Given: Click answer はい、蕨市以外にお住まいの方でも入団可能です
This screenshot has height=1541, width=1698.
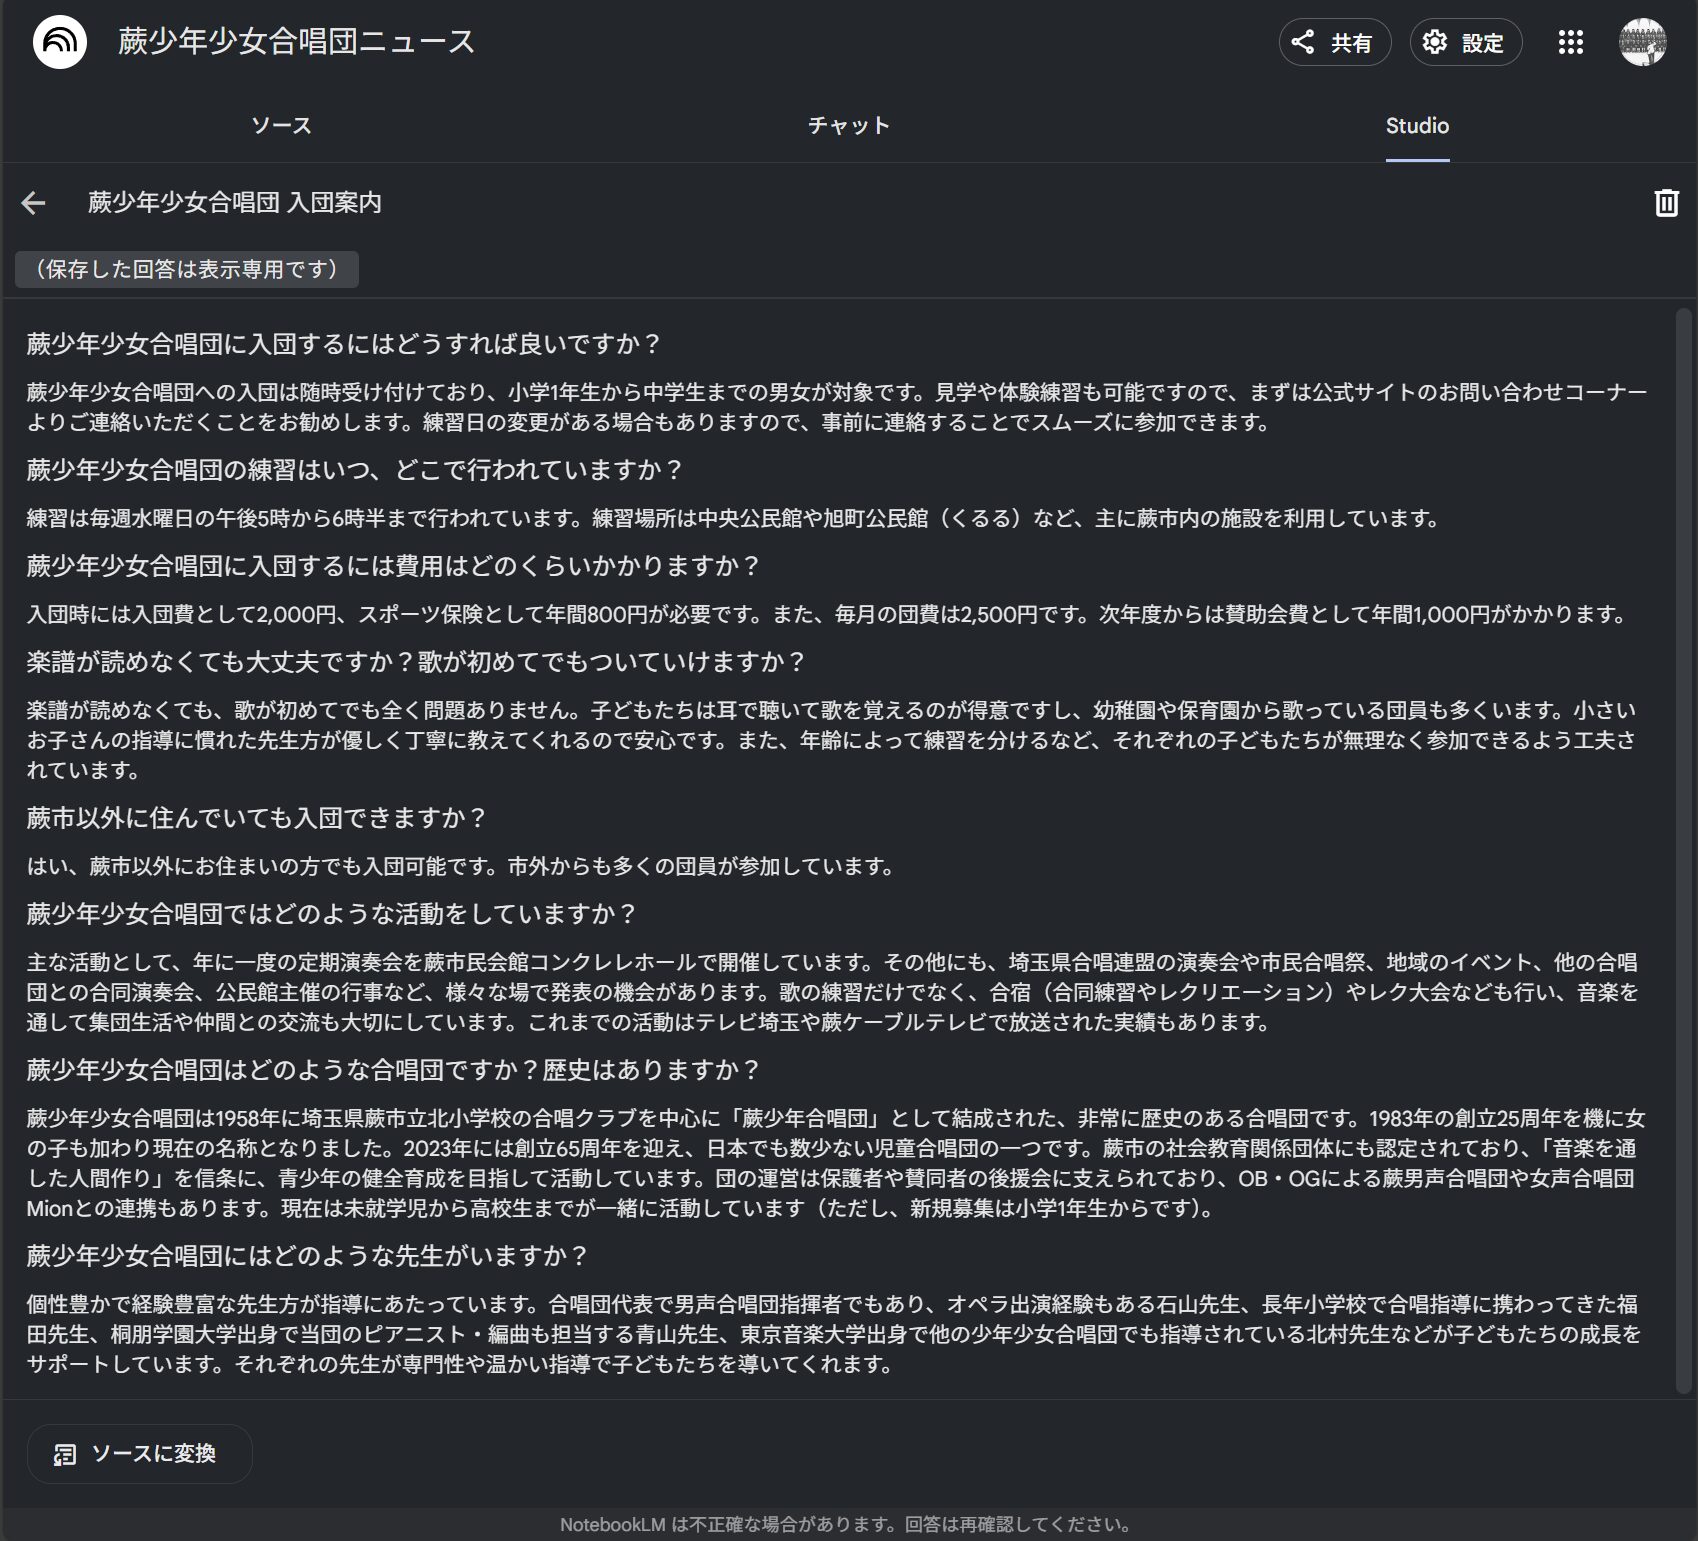Looking at the screenshot, I should (x=461, y=866).
